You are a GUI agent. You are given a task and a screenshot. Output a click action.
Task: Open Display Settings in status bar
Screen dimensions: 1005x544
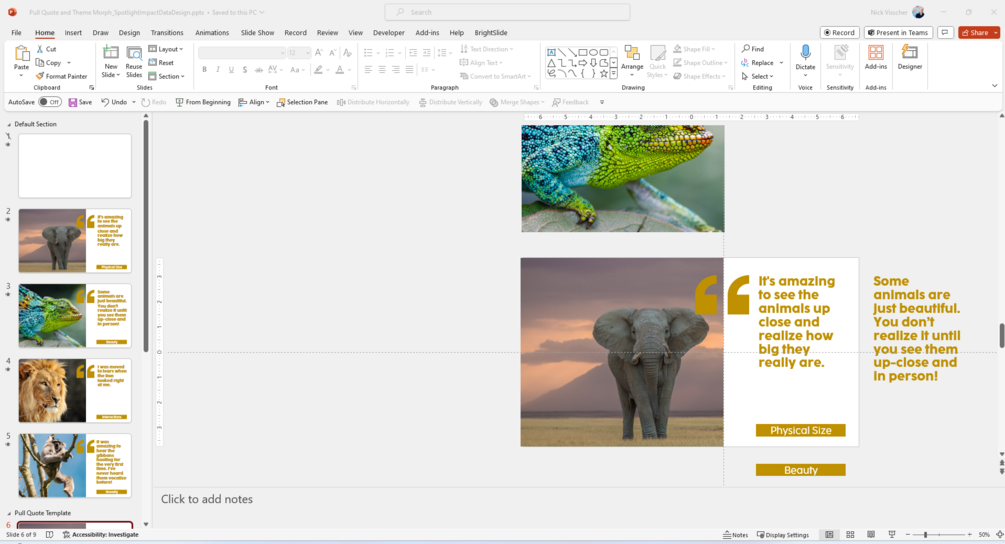tap(783, 534)
